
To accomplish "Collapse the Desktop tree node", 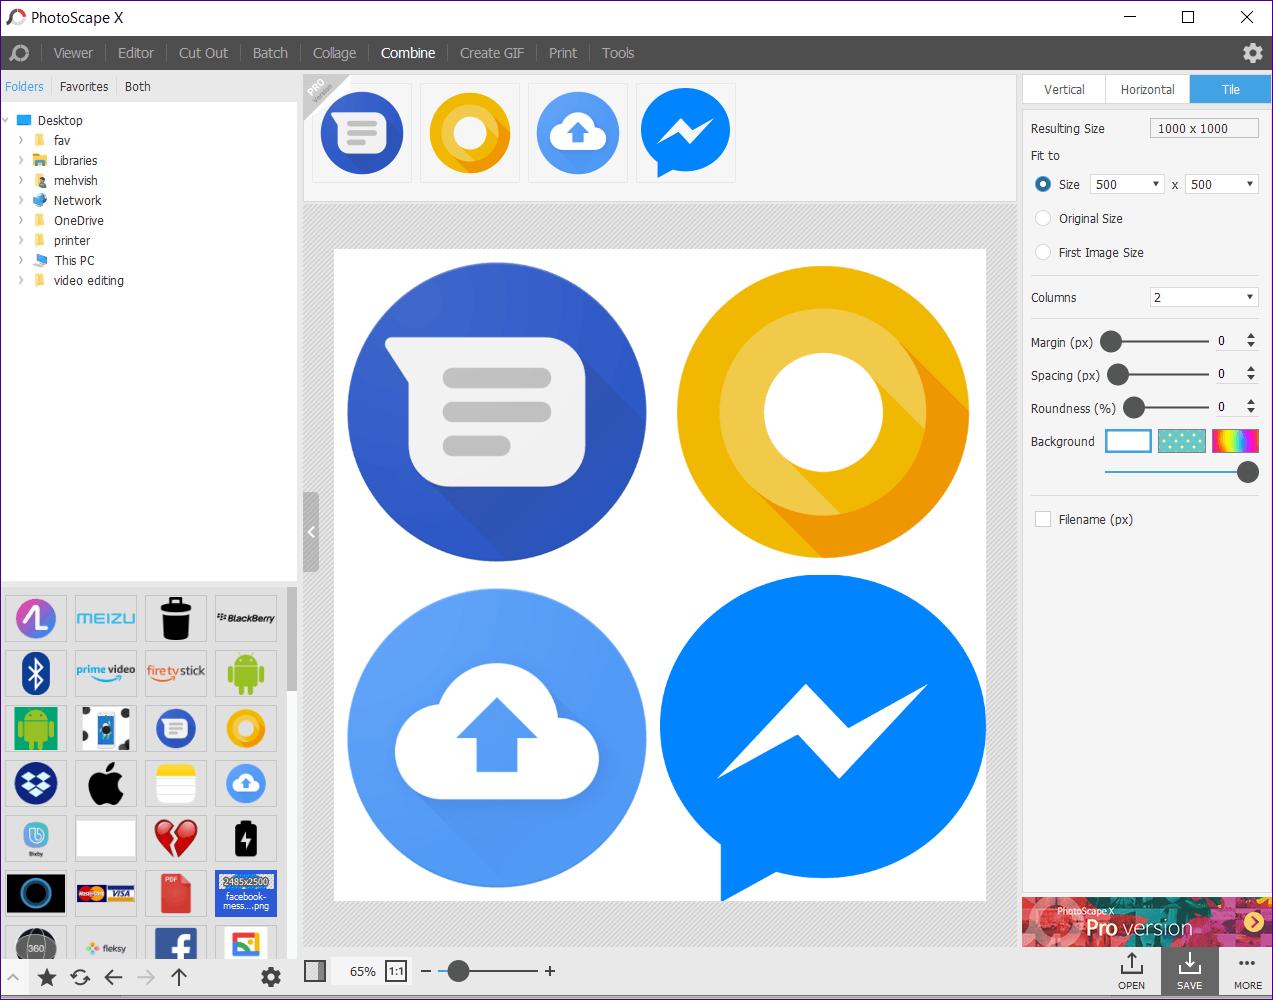I will point(6,120).
